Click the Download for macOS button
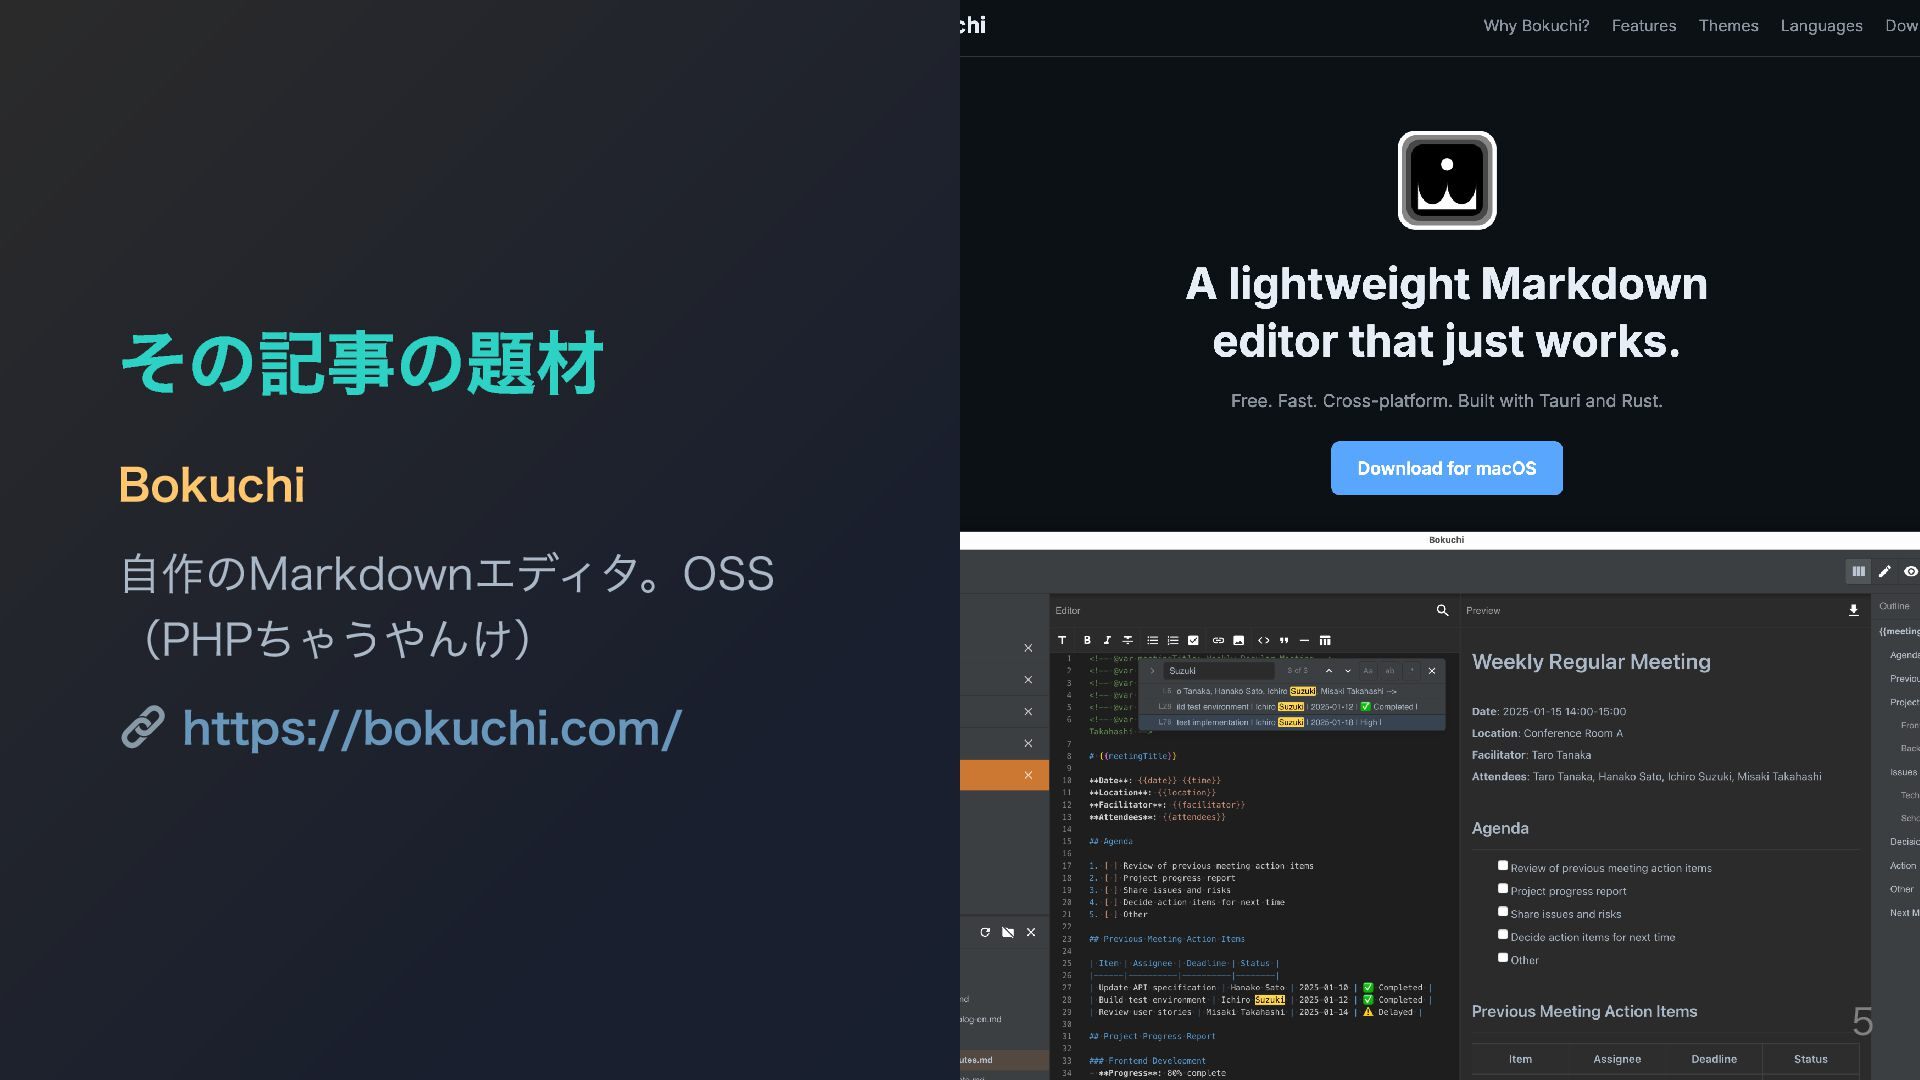Screen dimensions: 1920x1080 [1446, 468]
